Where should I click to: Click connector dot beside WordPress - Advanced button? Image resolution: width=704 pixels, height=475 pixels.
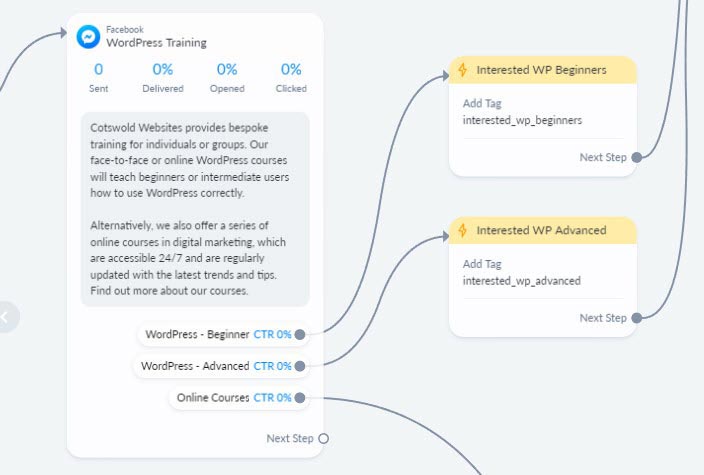pyautogui.click(x=299, y=366)
